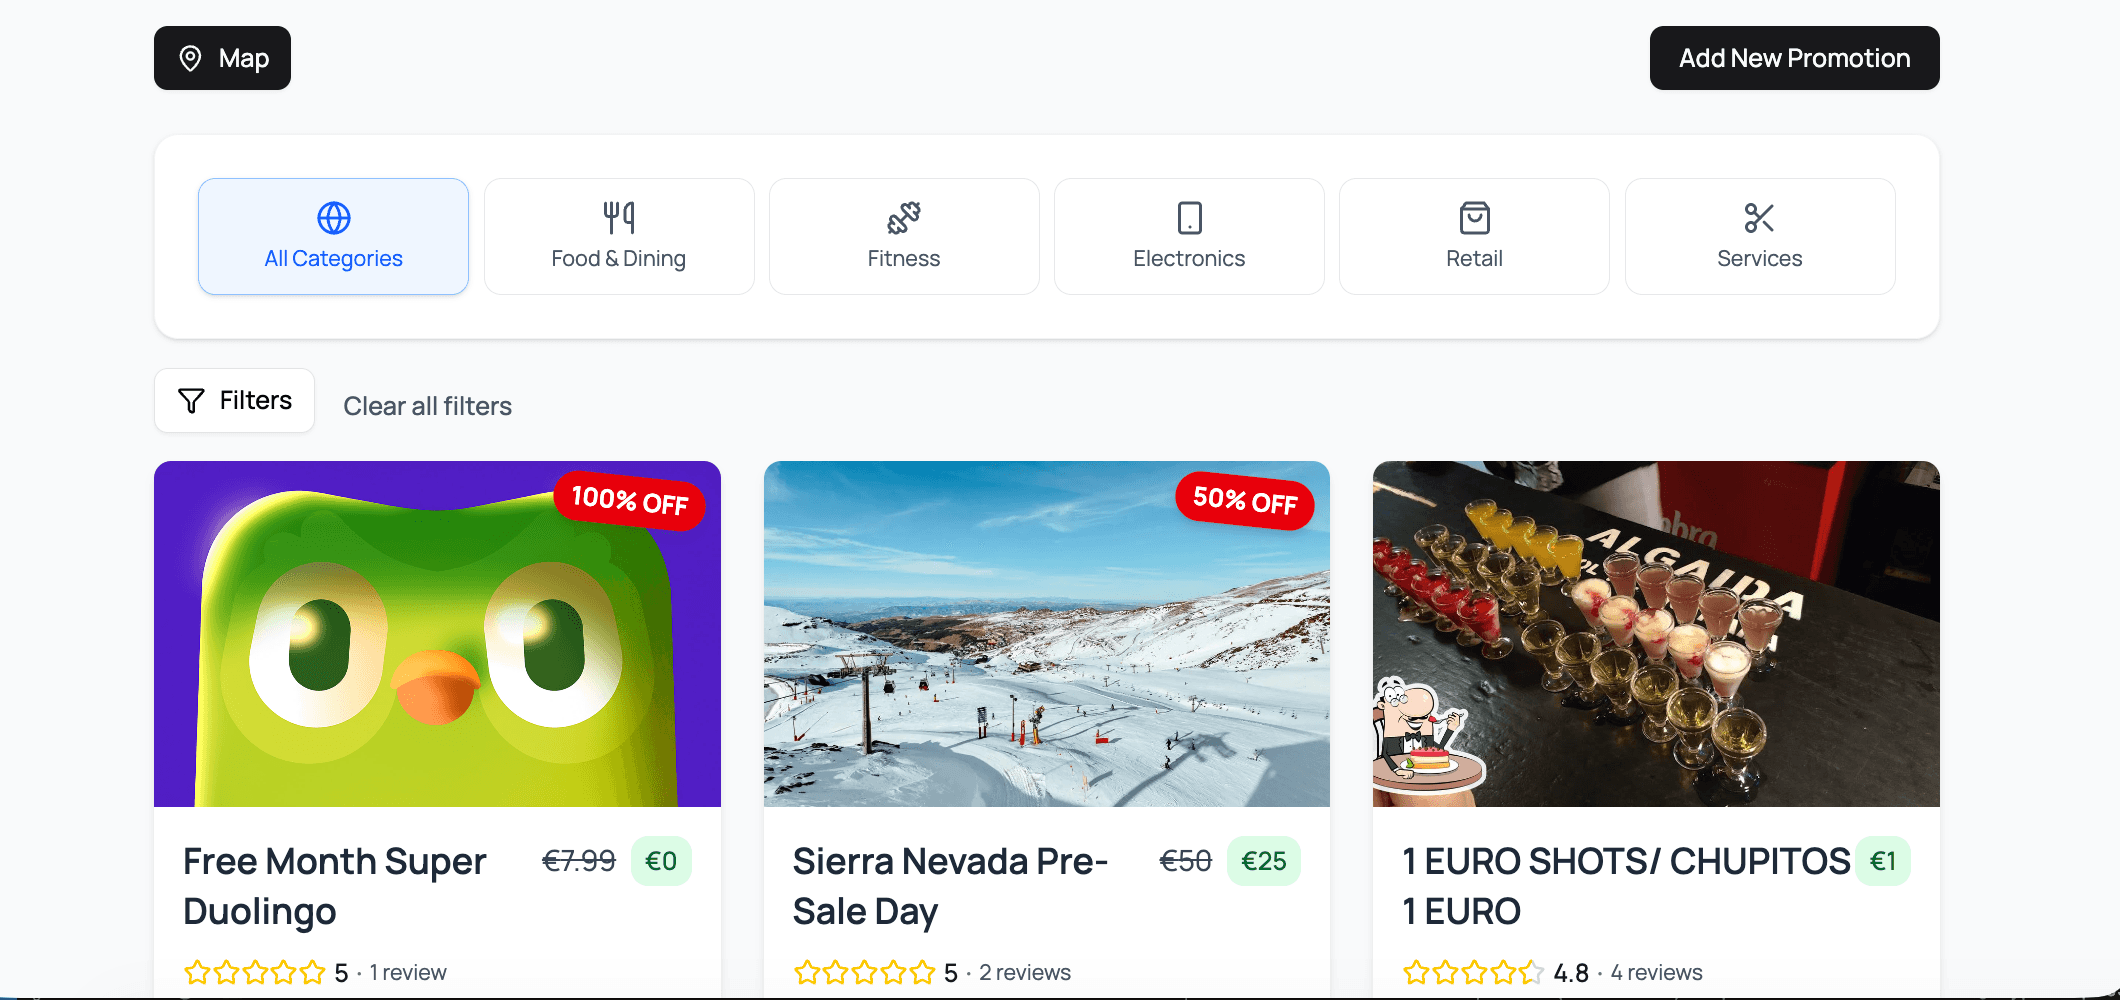The image size is (2120, 1000).
Task: Click the Add New Promotion button
Action: (x=1794, y=58)
